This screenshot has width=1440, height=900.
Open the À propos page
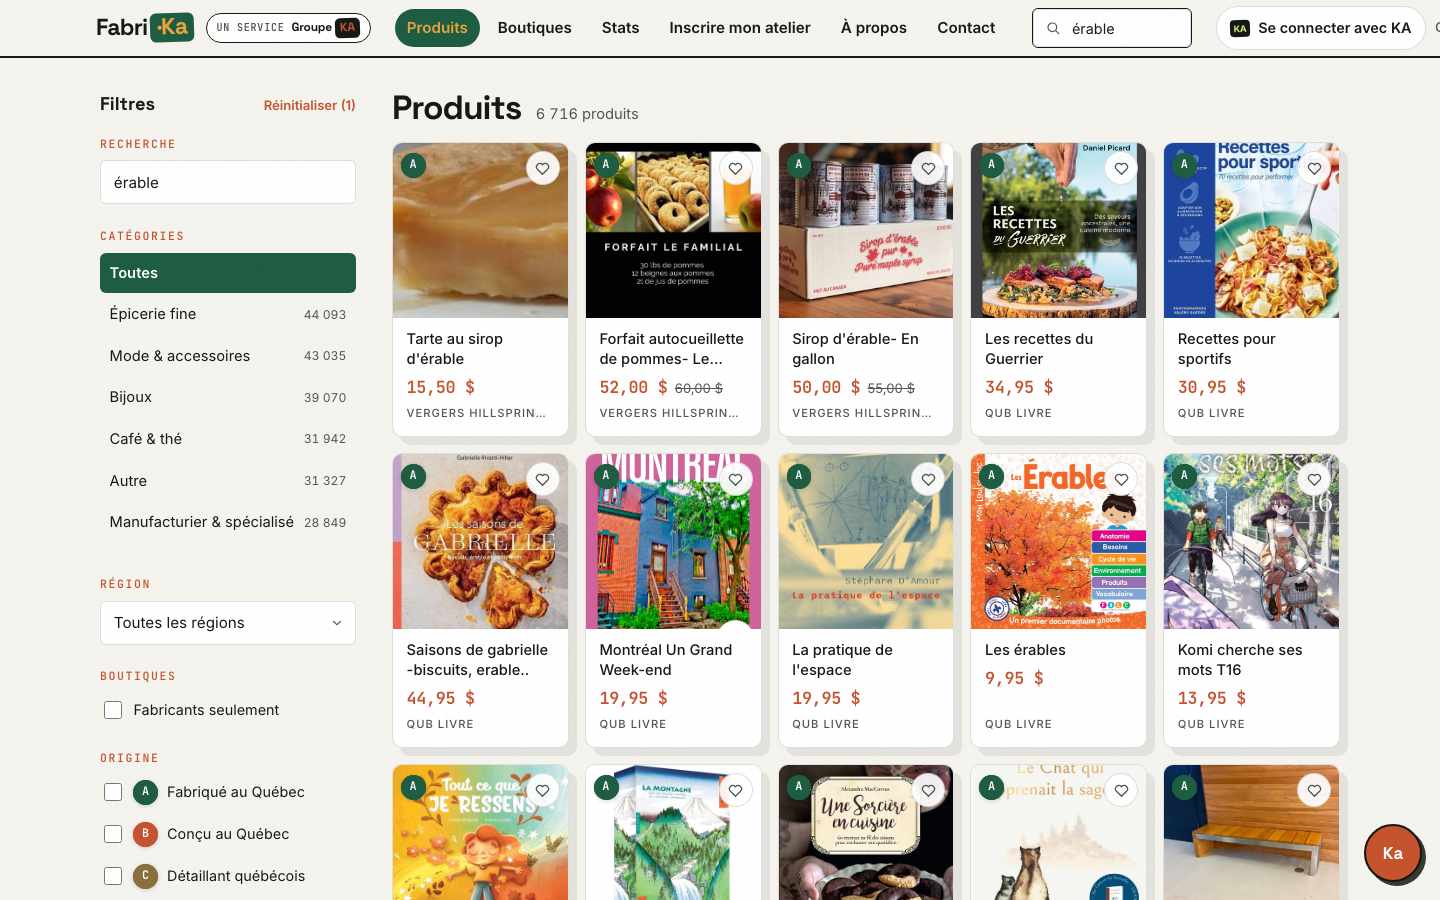coord(874,28)
